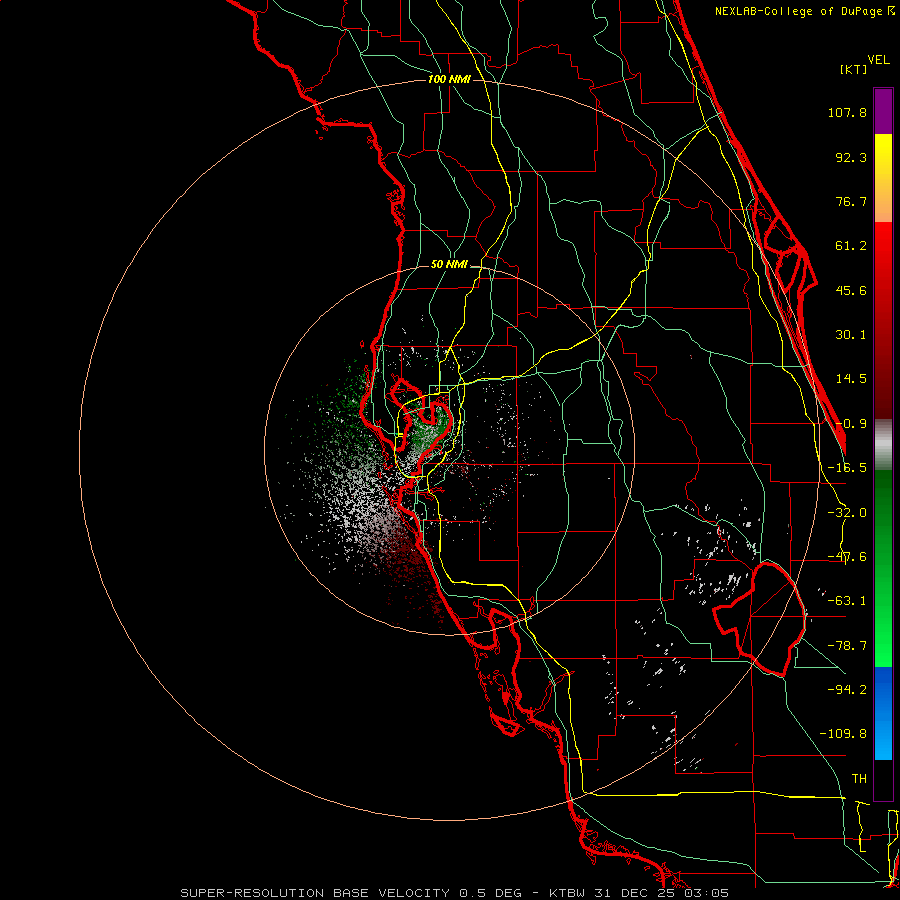This screenshot has width=900, height=900.
Task: Click the 31 DEC 25 03:05 timestamp
Action: pyautogui.click(x=660, y=893)
